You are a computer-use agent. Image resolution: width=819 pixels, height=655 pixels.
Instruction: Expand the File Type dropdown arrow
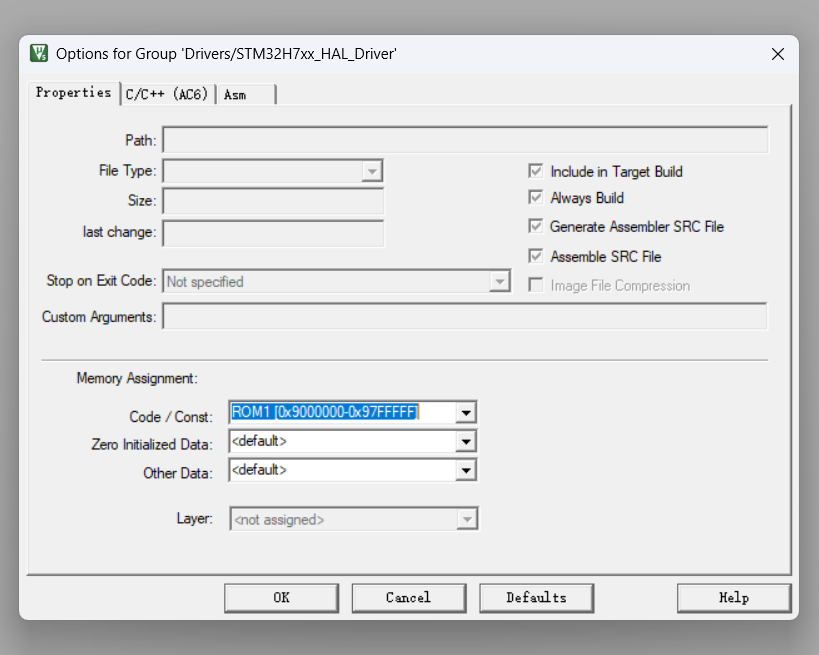(x=372, y=171)
